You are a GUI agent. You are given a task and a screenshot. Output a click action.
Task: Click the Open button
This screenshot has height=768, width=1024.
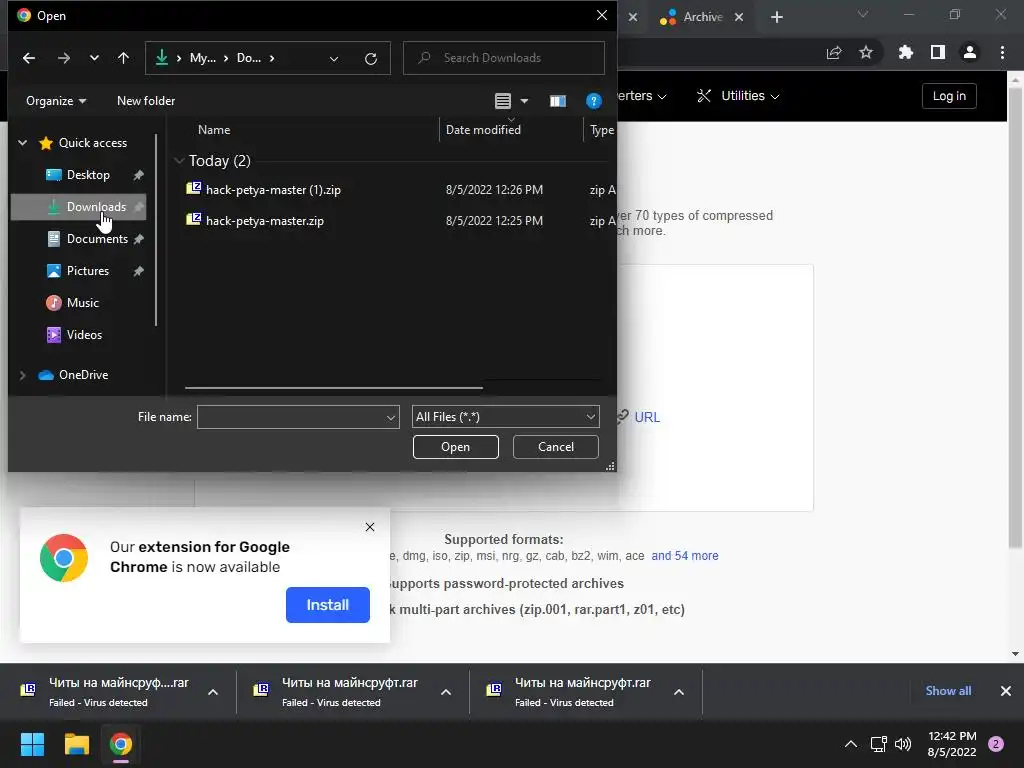pos(456,447)
